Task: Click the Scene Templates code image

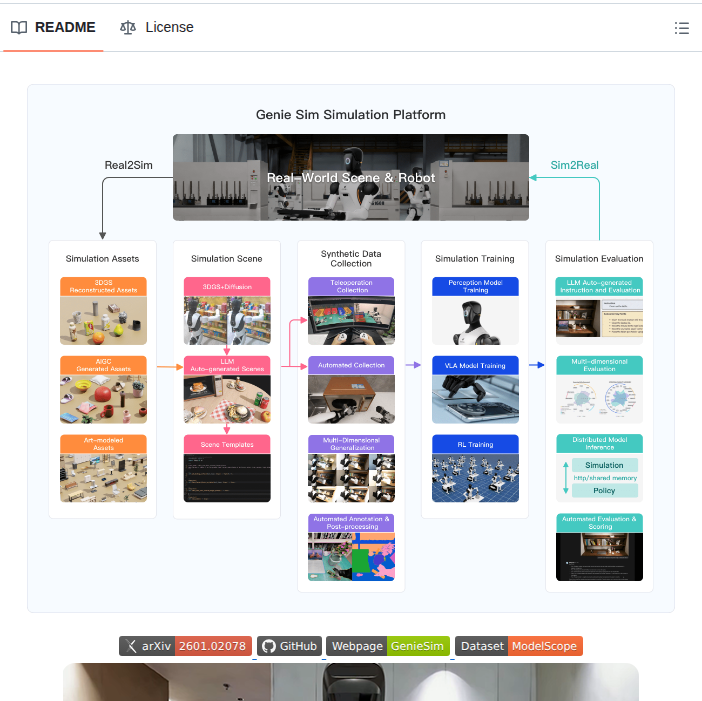Action: 227,477
